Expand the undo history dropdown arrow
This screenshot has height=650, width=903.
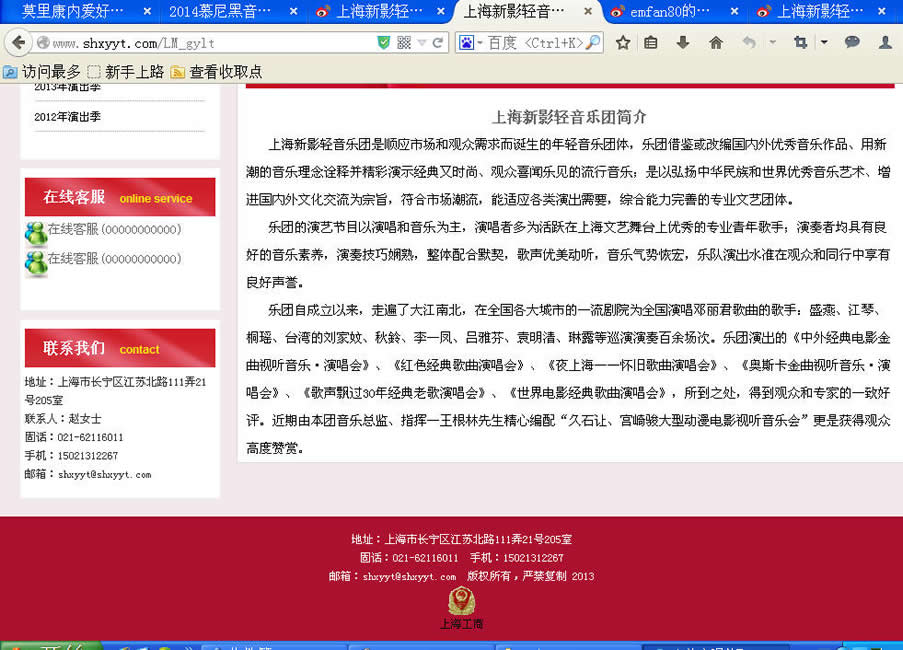click(773, 42)
